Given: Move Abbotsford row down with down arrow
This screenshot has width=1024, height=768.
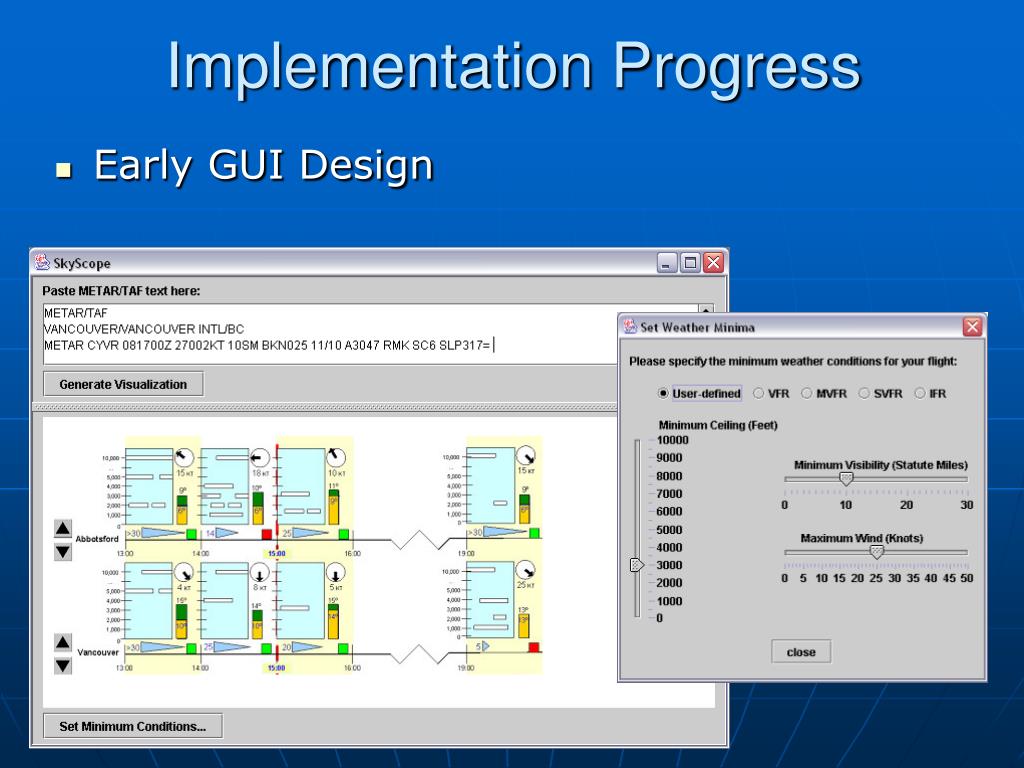Looking at the screenshot, I should click(x=63, y=552).
